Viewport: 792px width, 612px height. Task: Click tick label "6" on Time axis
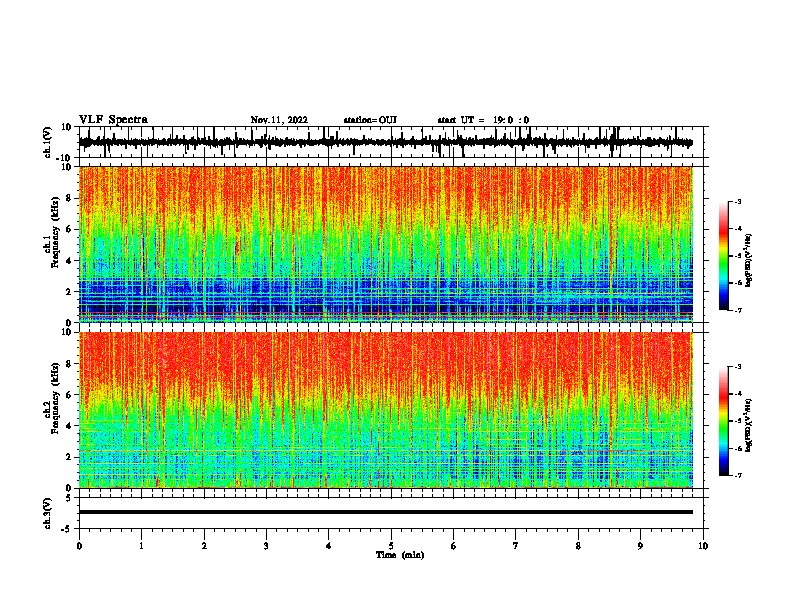point(454,546)
